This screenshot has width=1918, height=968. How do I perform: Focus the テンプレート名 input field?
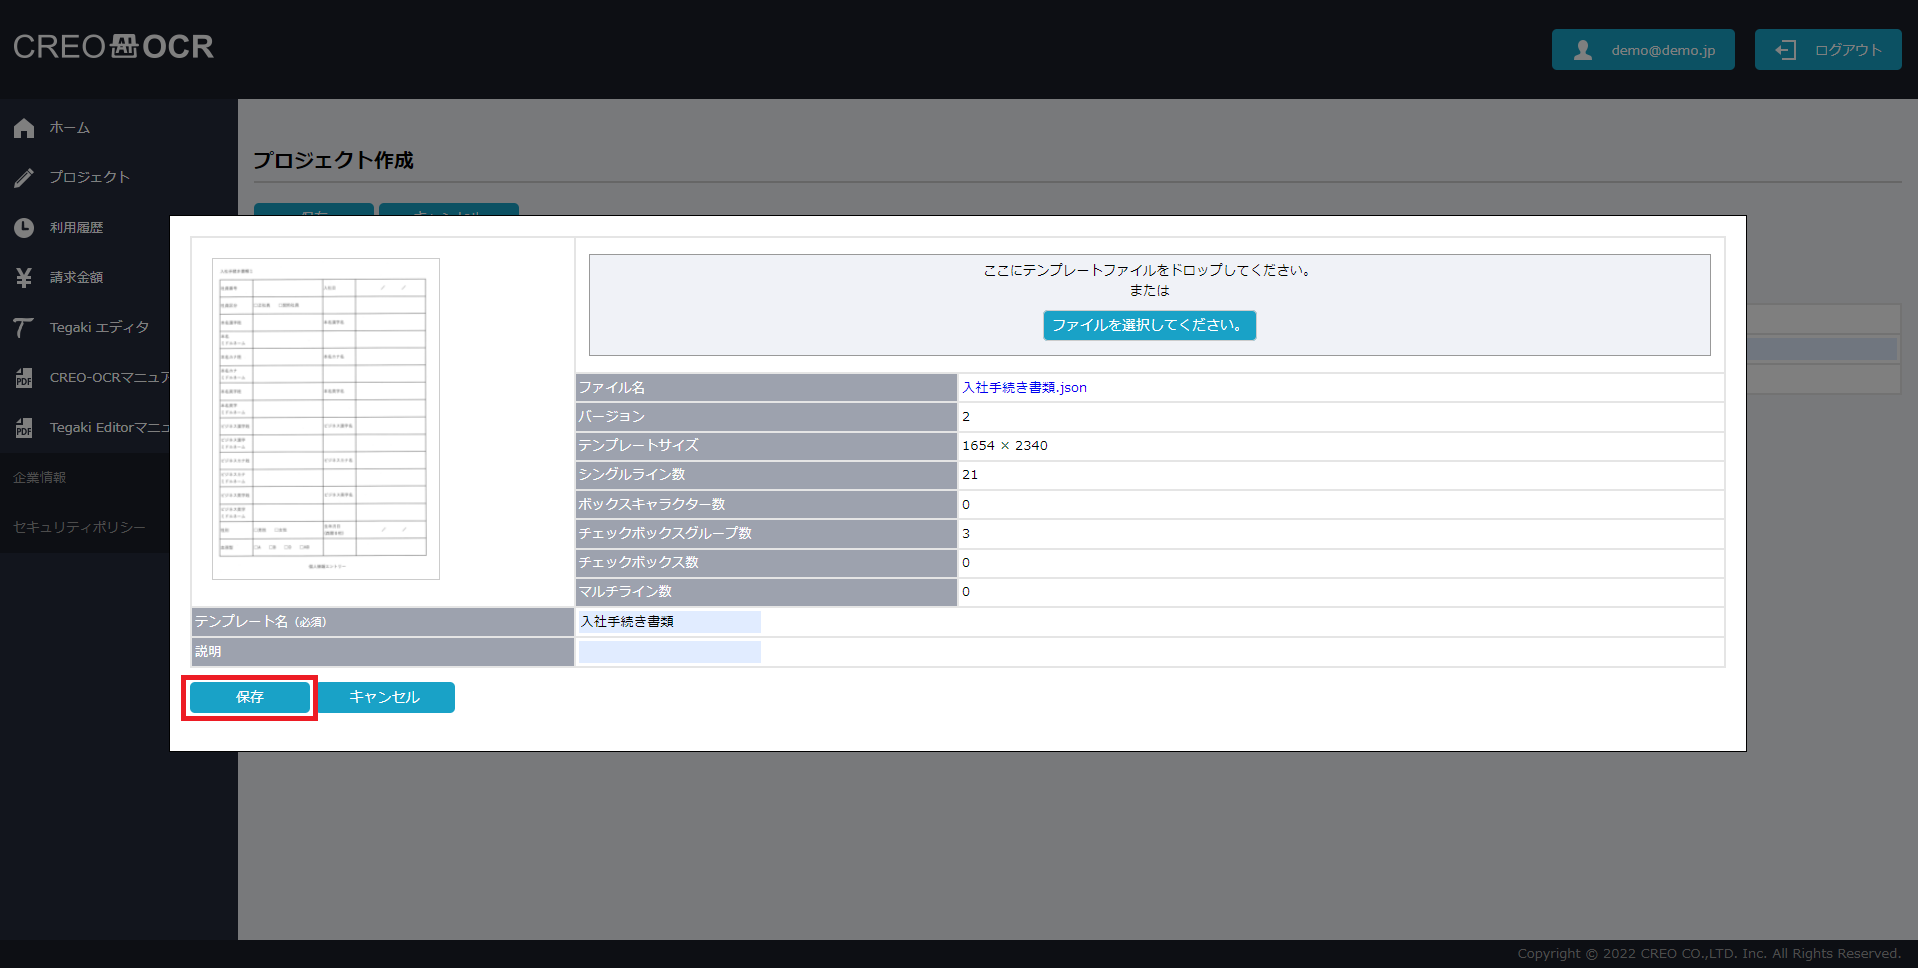click(669, 622)
